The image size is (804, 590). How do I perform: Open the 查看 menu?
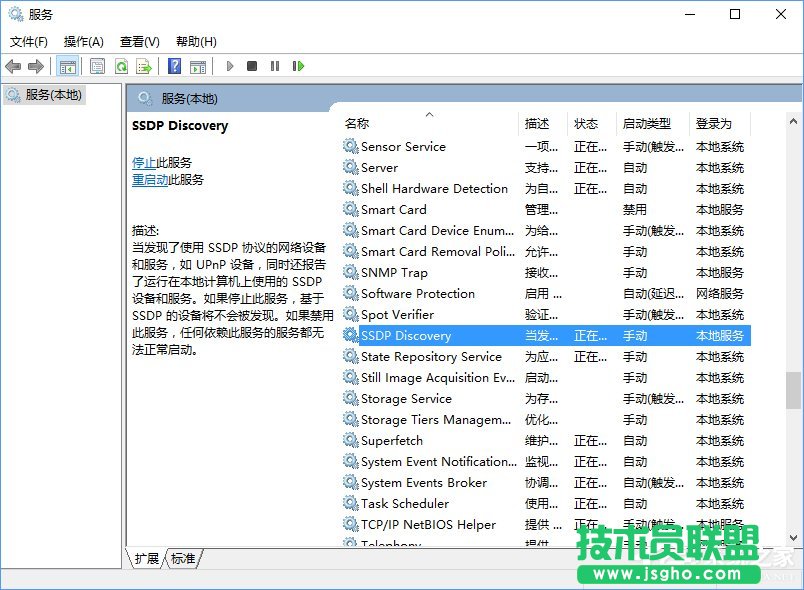tap(139, 42)
